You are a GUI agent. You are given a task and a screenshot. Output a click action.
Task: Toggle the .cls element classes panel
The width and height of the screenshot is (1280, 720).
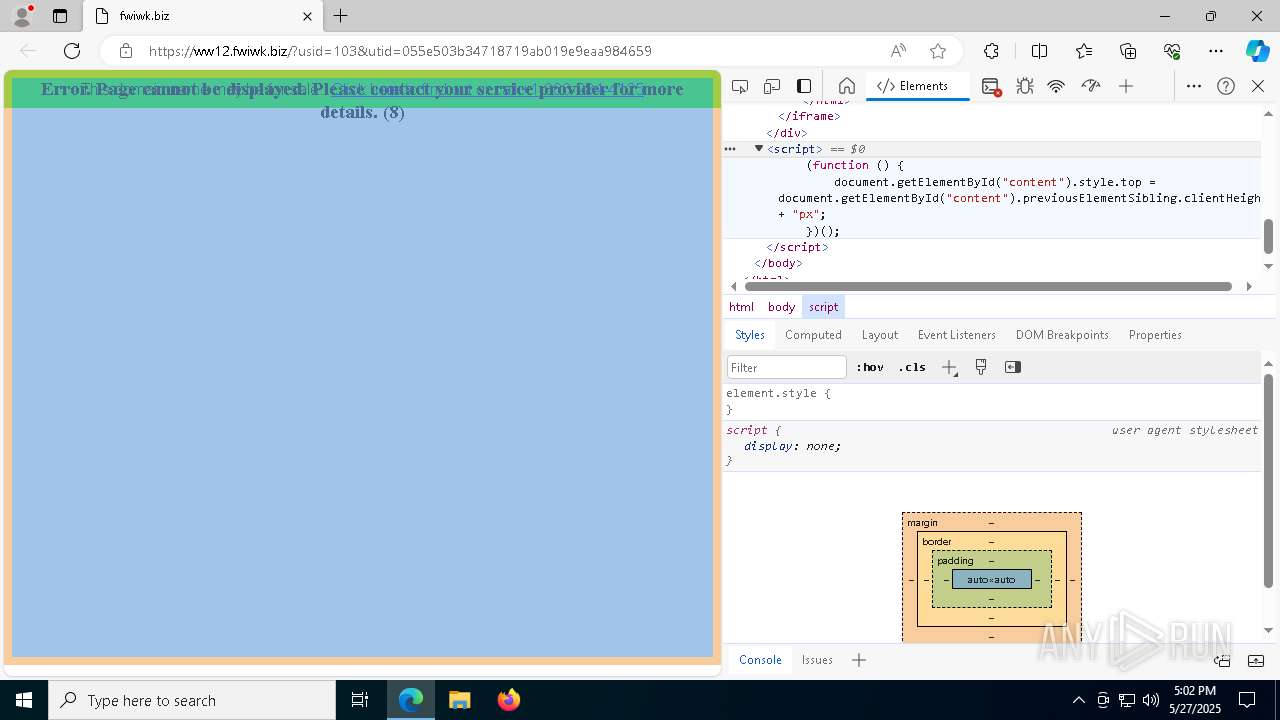(x=912, y=367)
